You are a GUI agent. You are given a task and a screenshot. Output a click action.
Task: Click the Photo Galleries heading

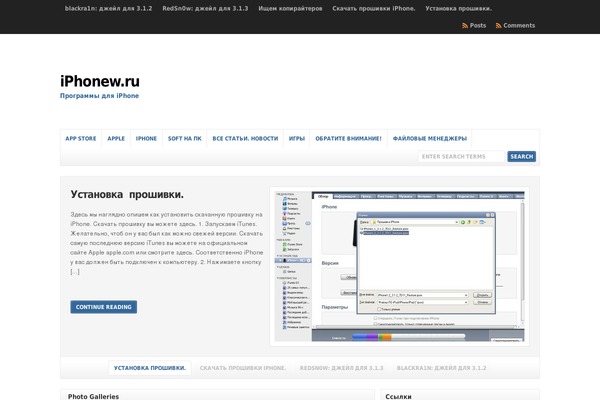pyautogui.click(x=93, y=397)
